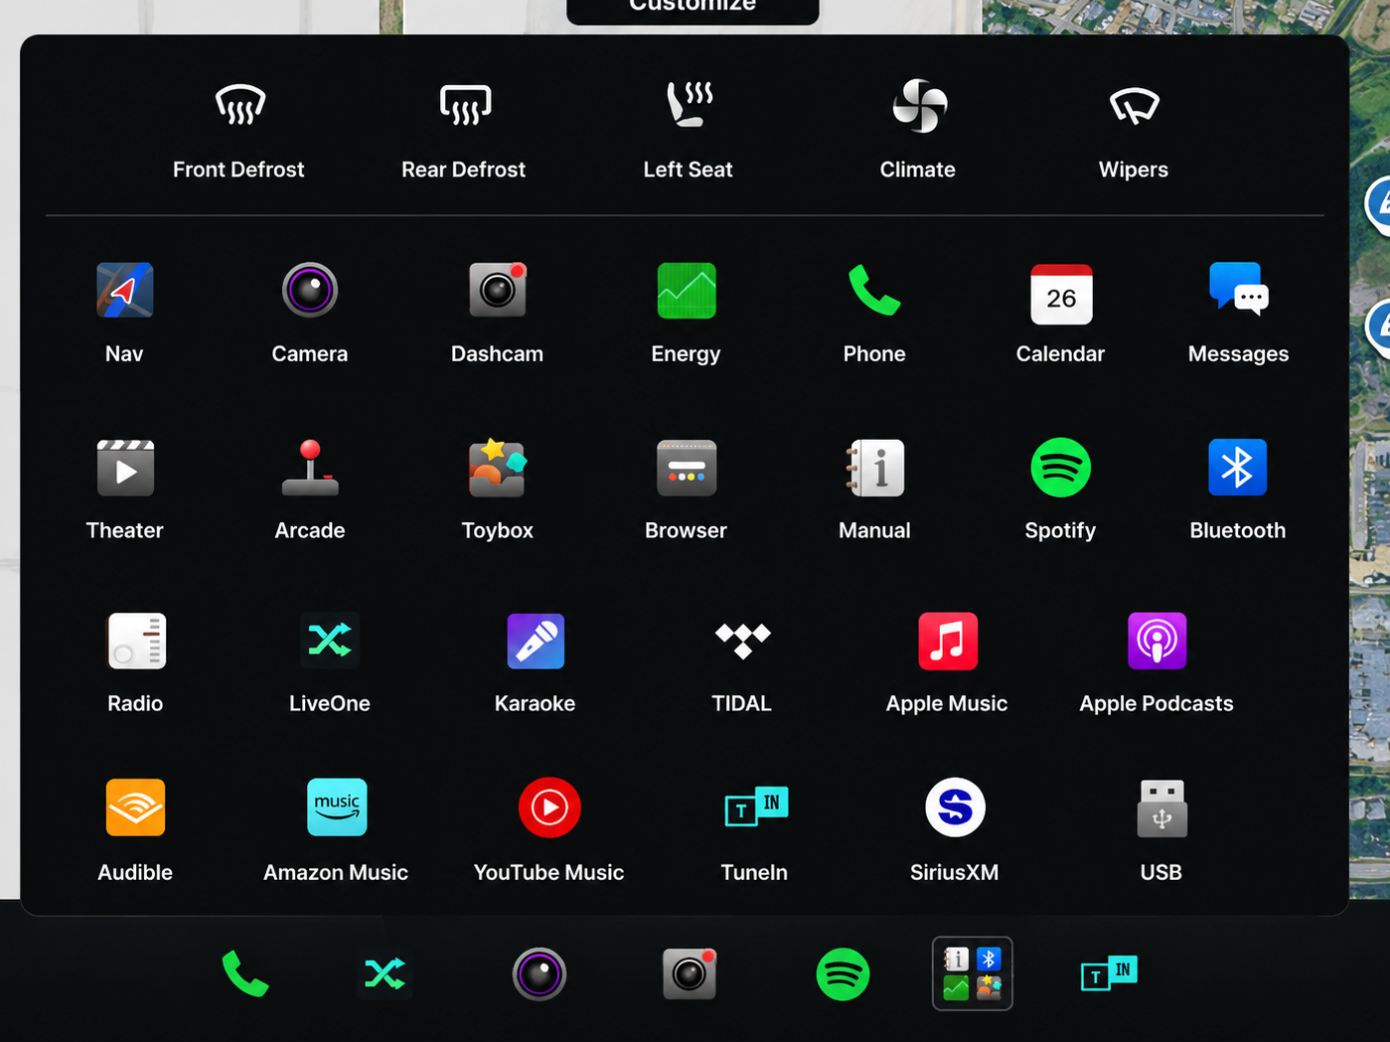Open the SiriusXM app
Image resolution: width=1390 pixels, height=1042 pixels.
[x=955, y=830]
